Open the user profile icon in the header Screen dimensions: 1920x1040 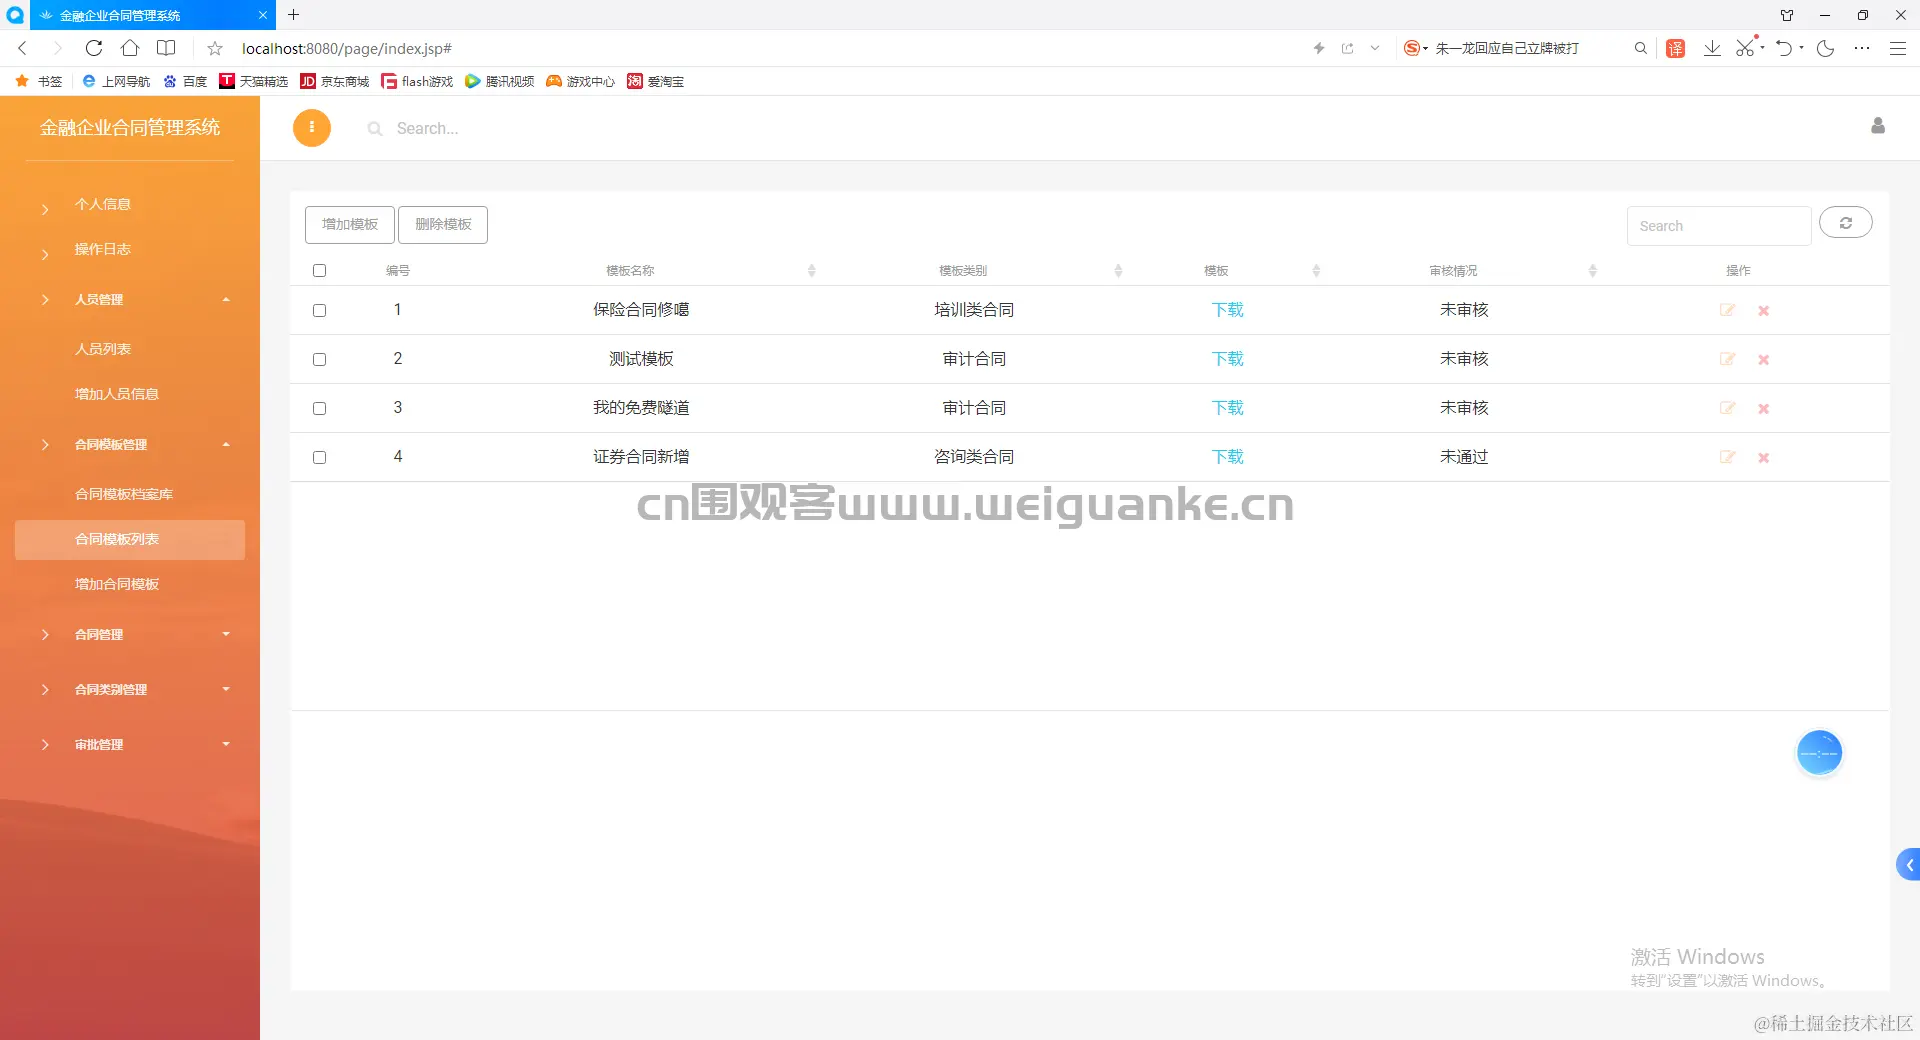(x=1878, y=126)
